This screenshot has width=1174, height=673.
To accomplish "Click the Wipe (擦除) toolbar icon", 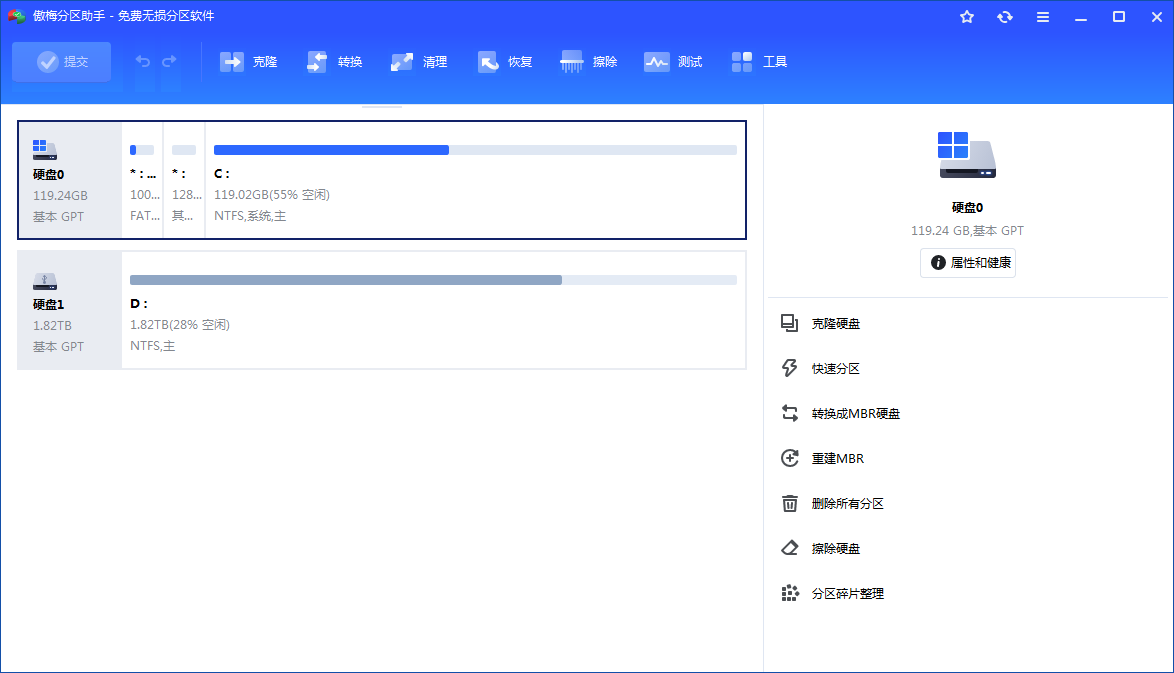I will (573, 62).
